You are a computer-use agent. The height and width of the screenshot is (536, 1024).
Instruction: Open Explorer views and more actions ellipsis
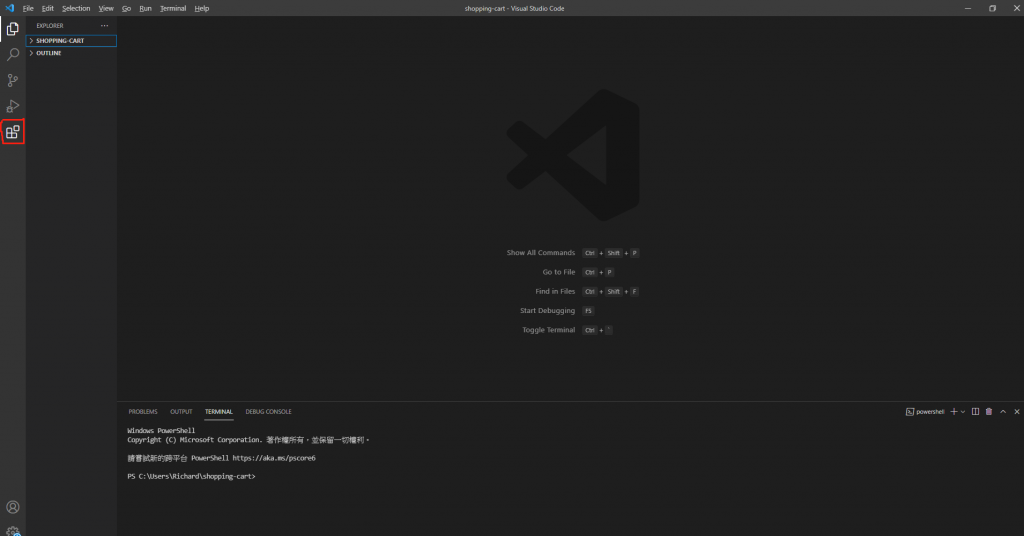point(104,25)
